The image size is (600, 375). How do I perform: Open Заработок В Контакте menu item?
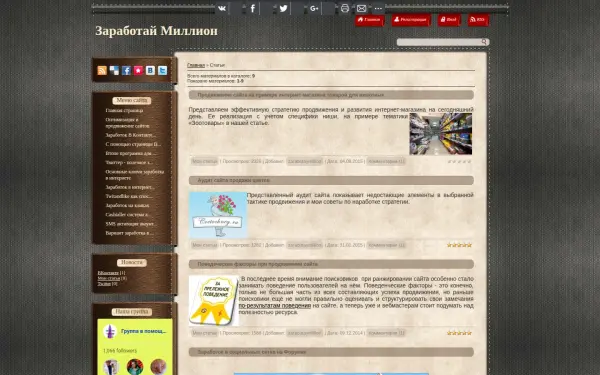(x=130, y=135)
